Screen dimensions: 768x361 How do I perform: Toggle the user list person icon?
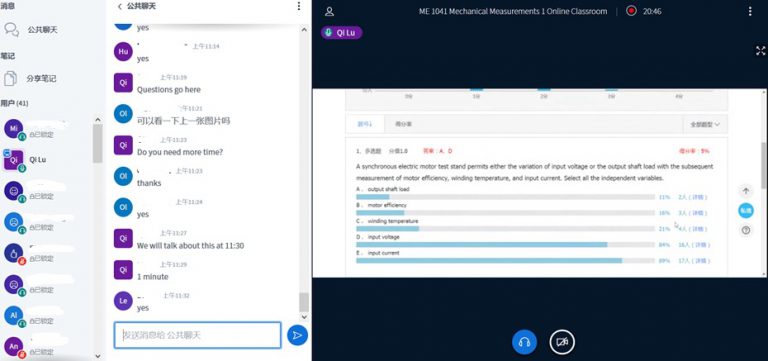pos(330,11)
